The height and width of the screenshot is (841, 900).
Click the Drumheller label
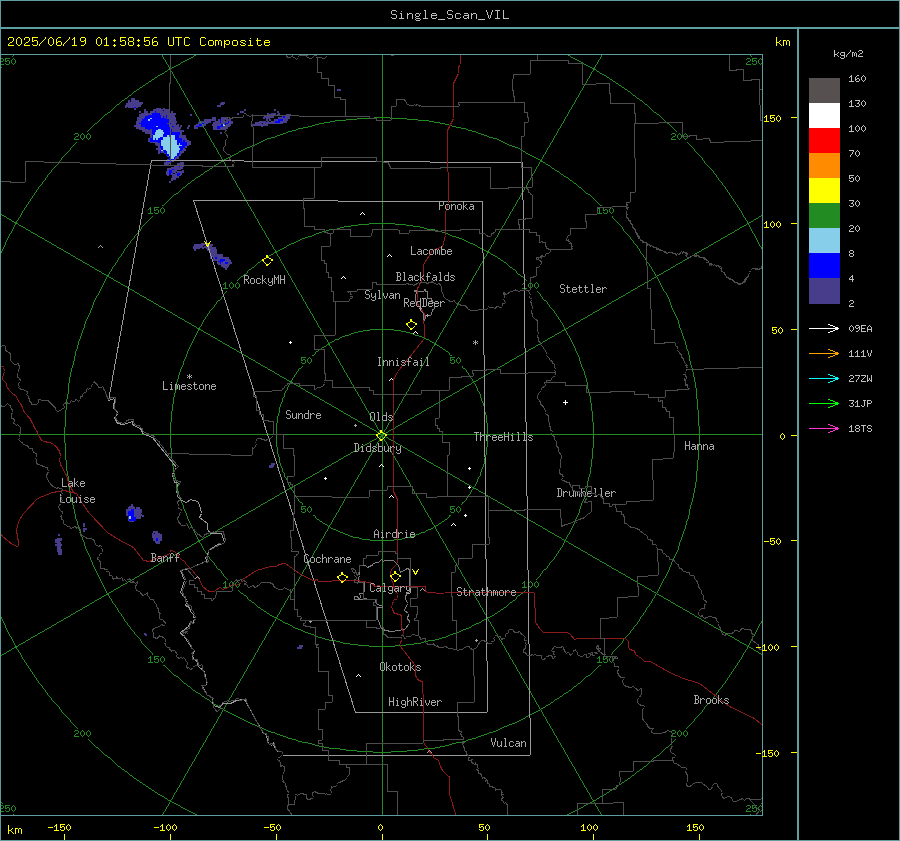[x=586, y=493]
